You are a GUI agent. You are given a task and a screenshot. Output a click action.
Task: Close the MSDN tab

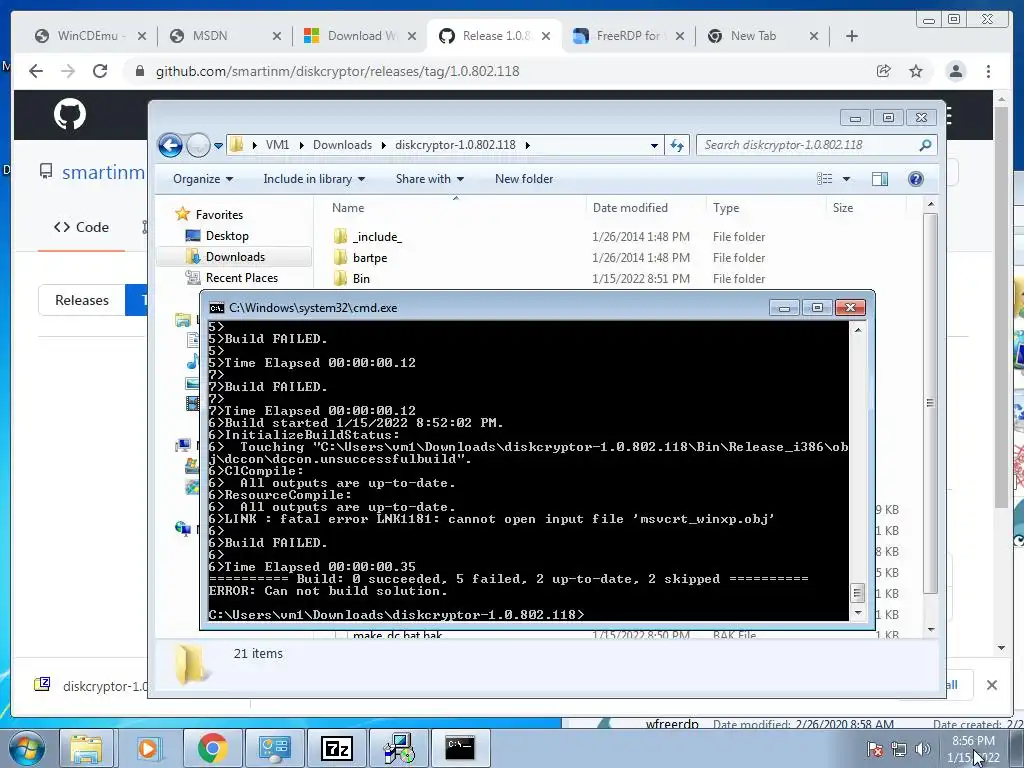click(277, 36)
